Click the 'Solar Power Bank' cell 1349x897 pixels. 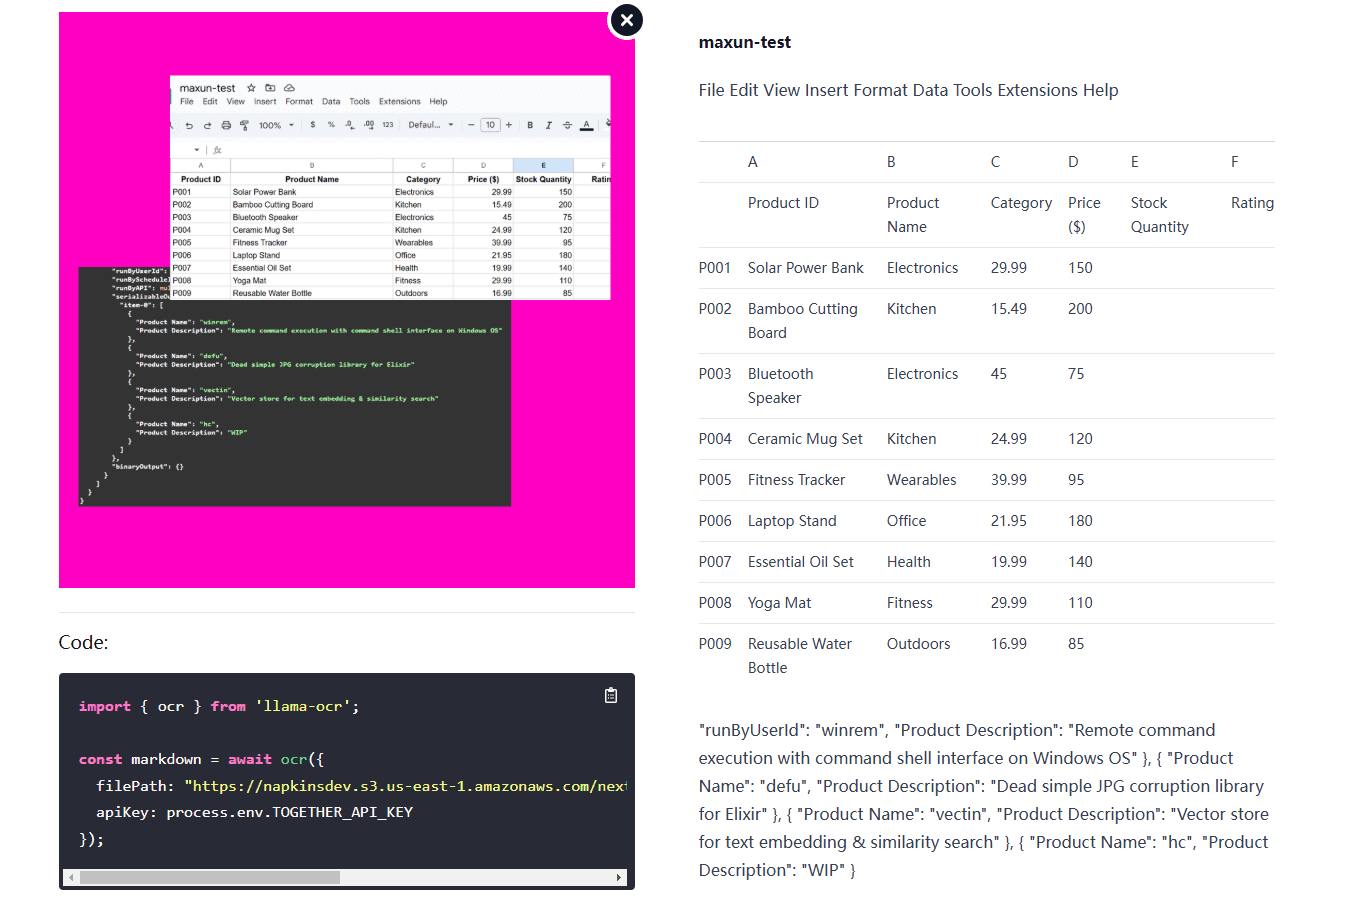(x=806, y=268)
